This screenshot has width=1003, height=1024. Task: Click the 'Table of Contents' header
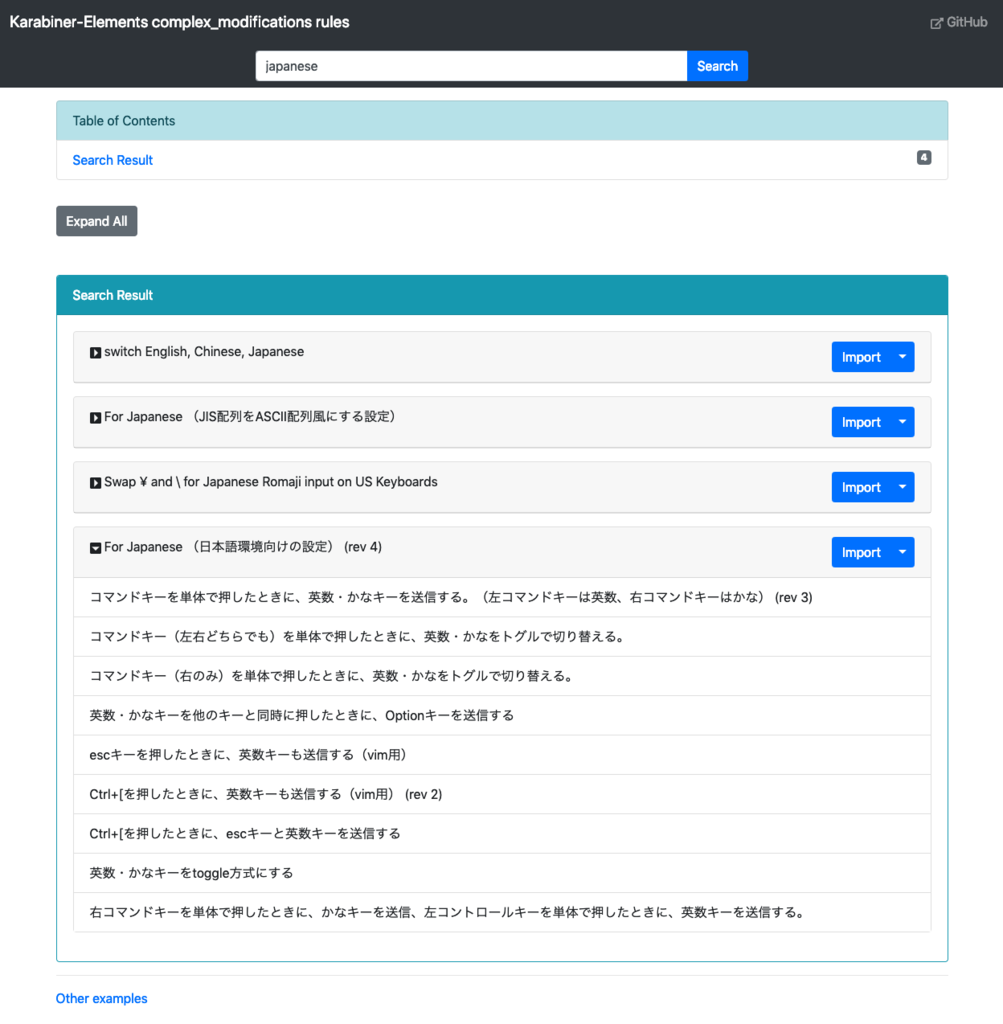point(502,121)
